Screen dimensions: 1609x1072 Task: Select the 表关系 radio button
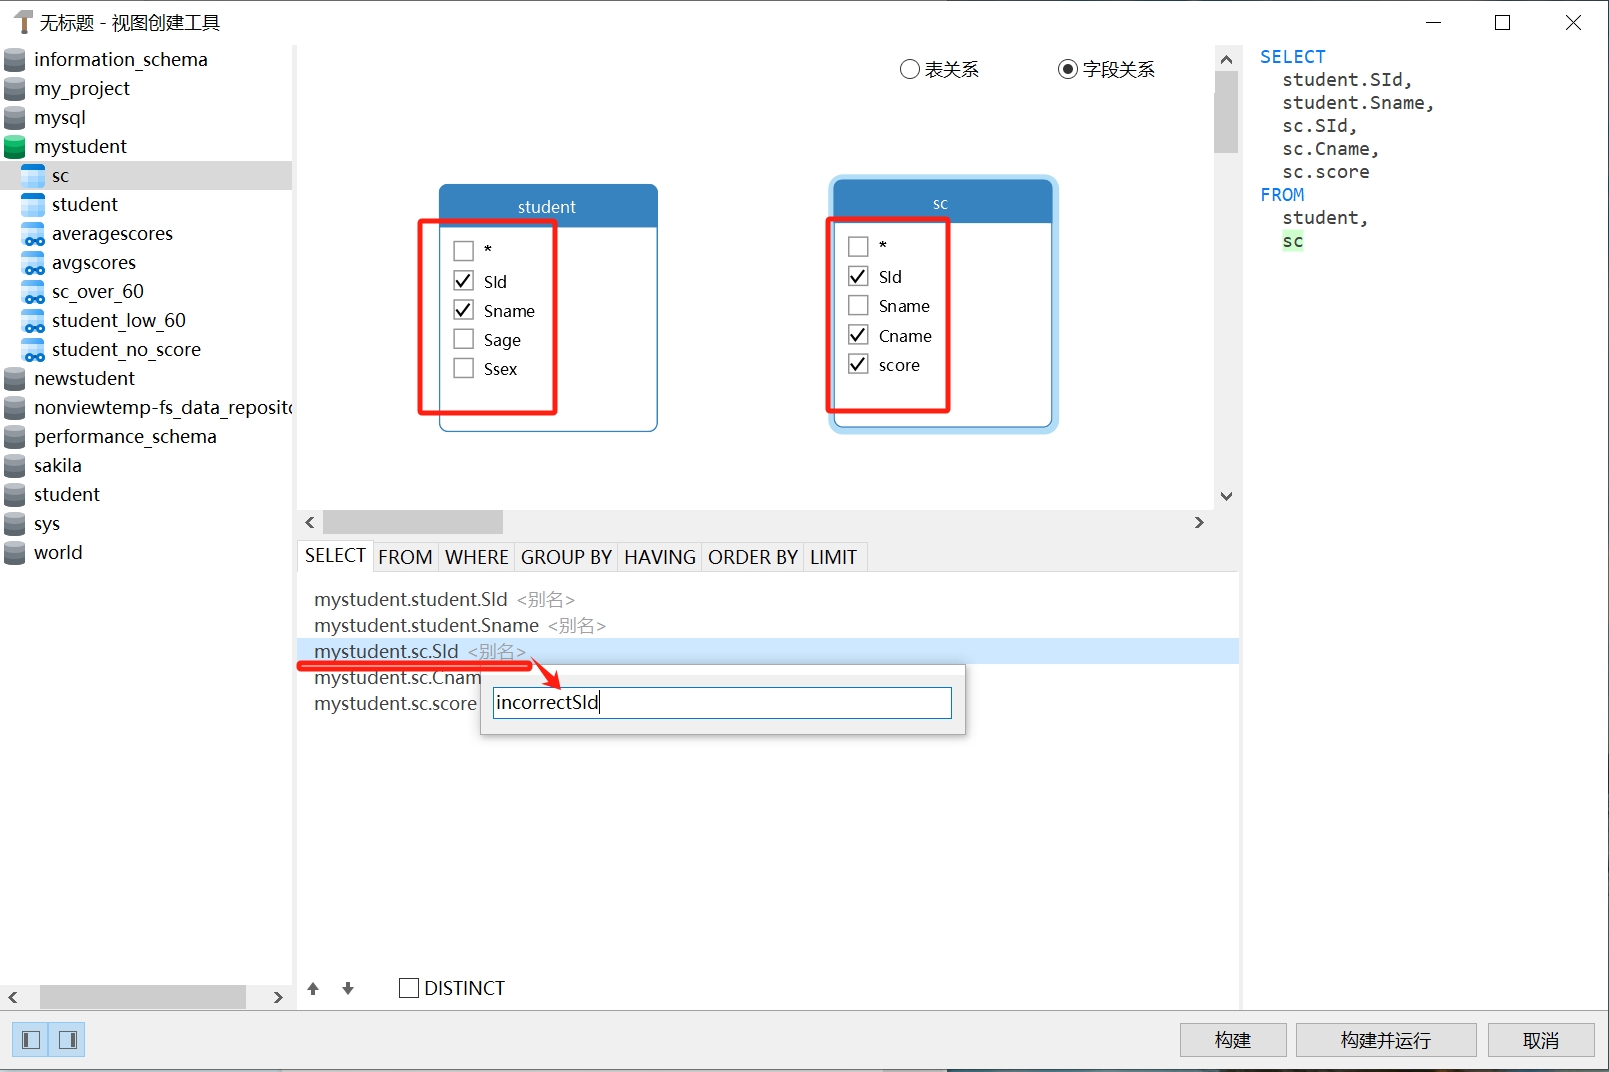click(909, 69)
